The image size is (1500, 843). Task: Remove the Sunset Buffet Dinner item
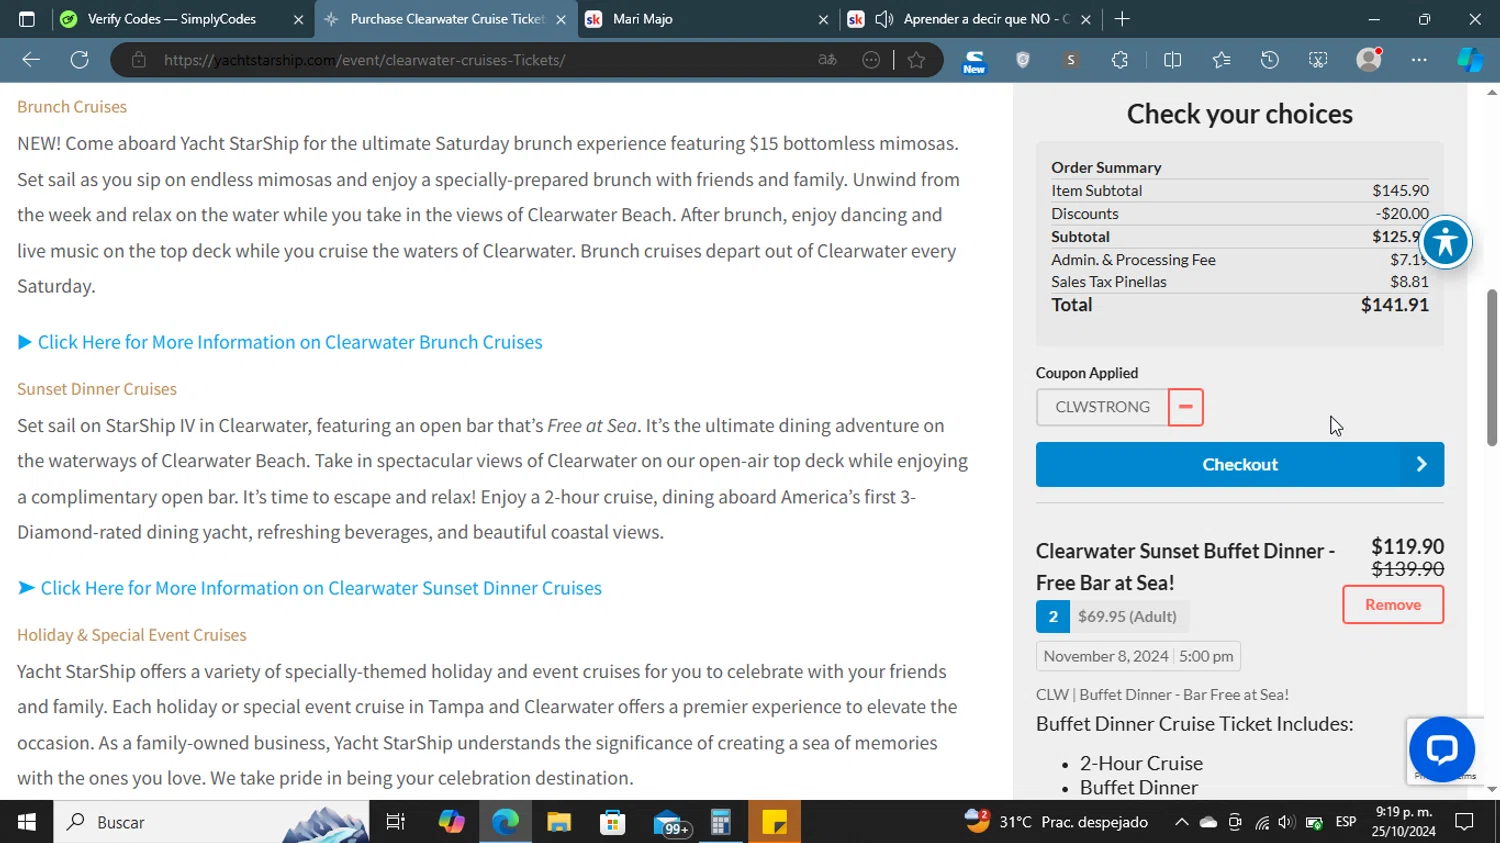click(x=1392, y=604)
